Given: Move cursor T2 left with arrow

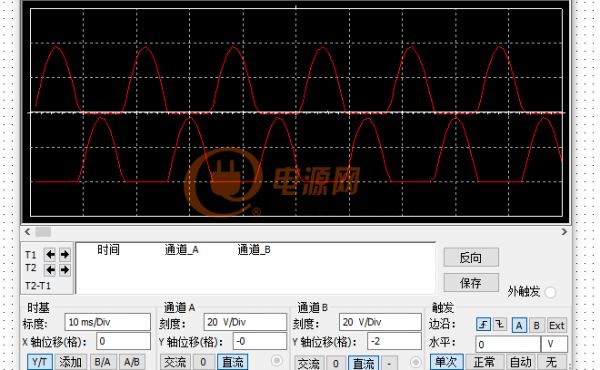Looking at the screenshot, I should click(50, 270).
